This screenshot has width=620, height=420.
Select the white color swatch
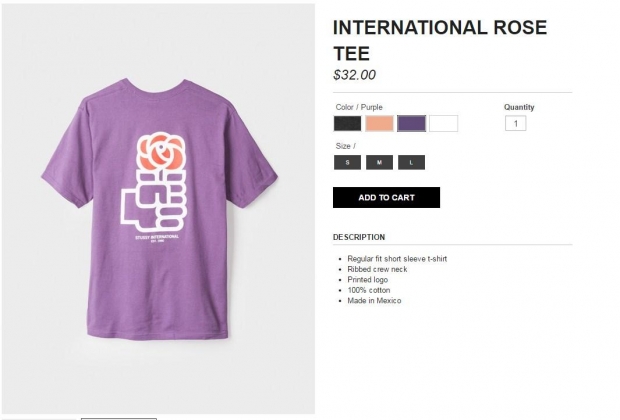point(443,124)
